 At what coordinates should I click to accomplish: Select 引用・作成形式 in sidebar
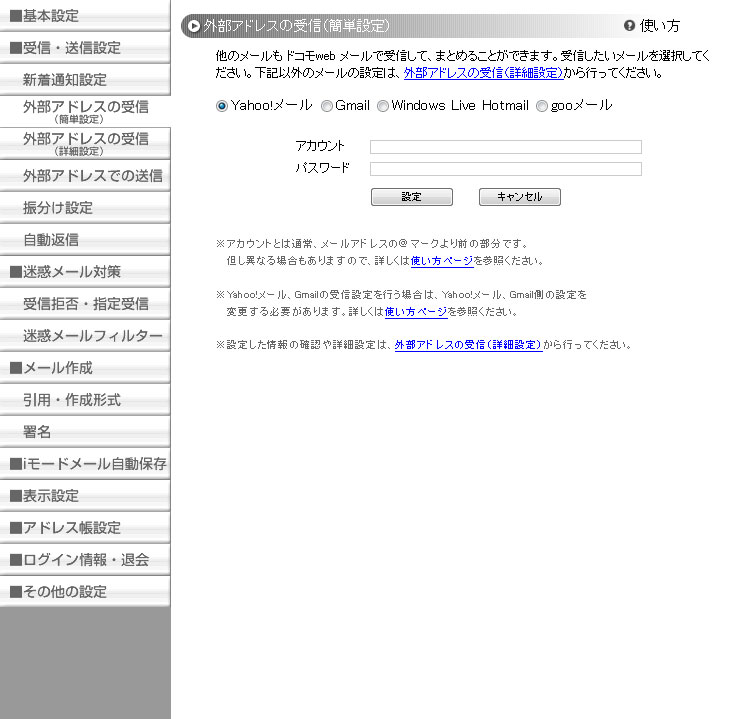85,400
